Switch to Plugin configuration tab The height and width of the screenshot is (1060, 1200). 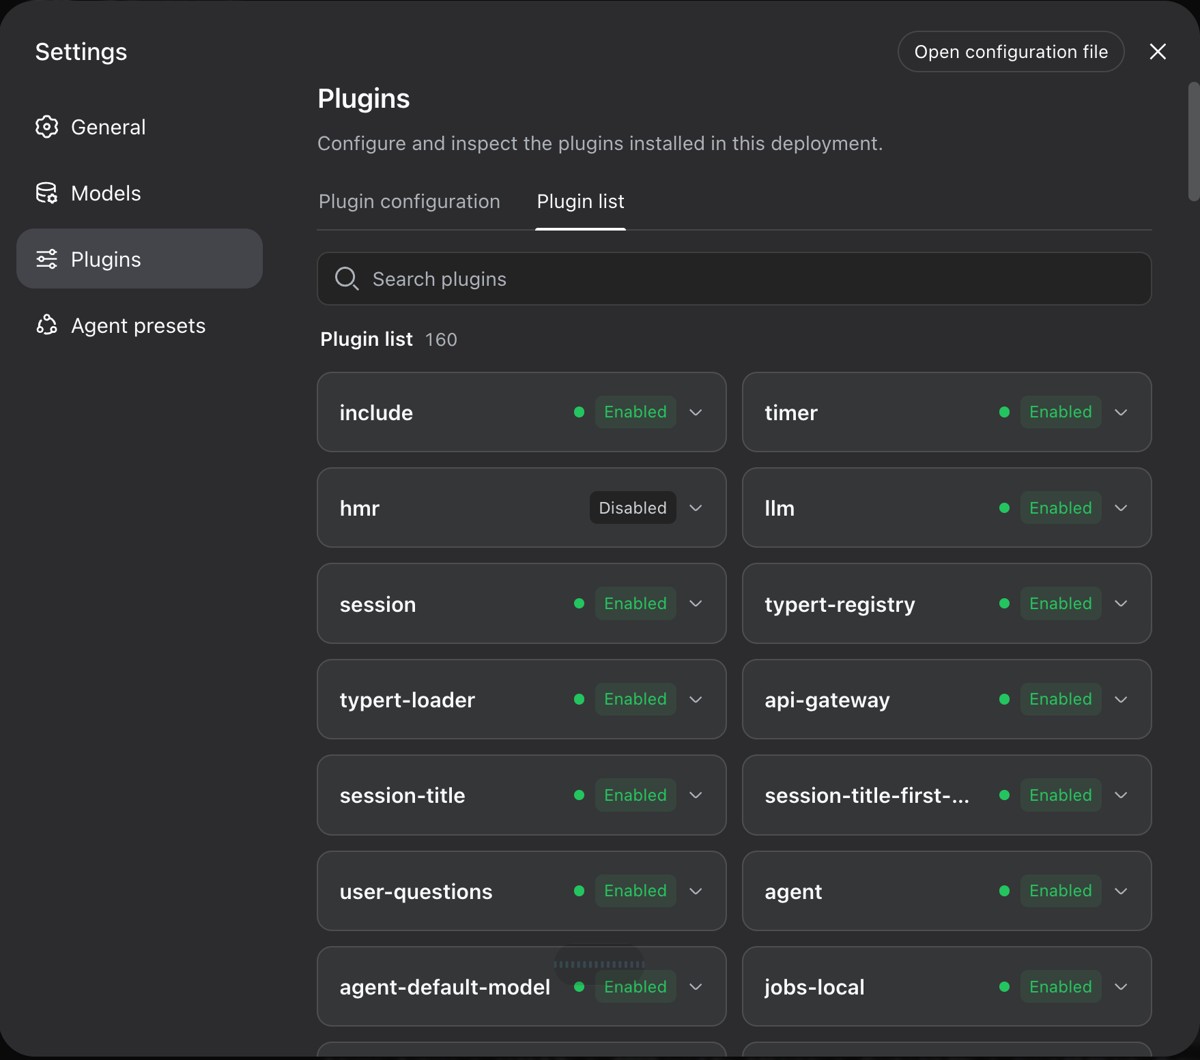click(409, 201)
